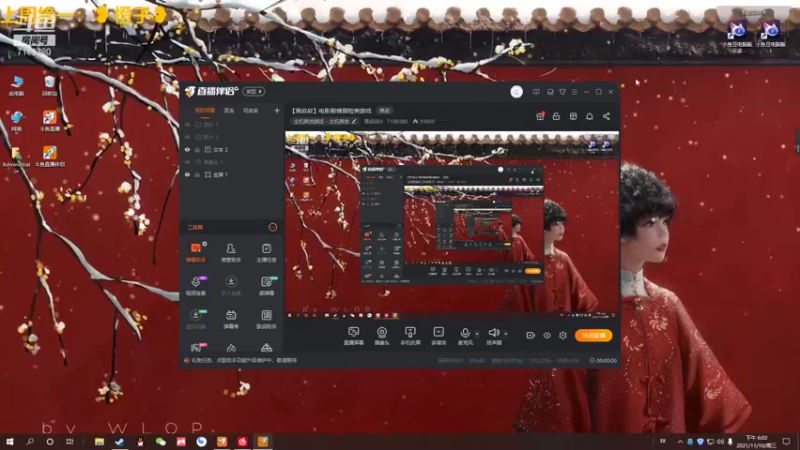800x450 pixels.
Task: Open the 歌词助手 tool
Action: coord(266,319)
